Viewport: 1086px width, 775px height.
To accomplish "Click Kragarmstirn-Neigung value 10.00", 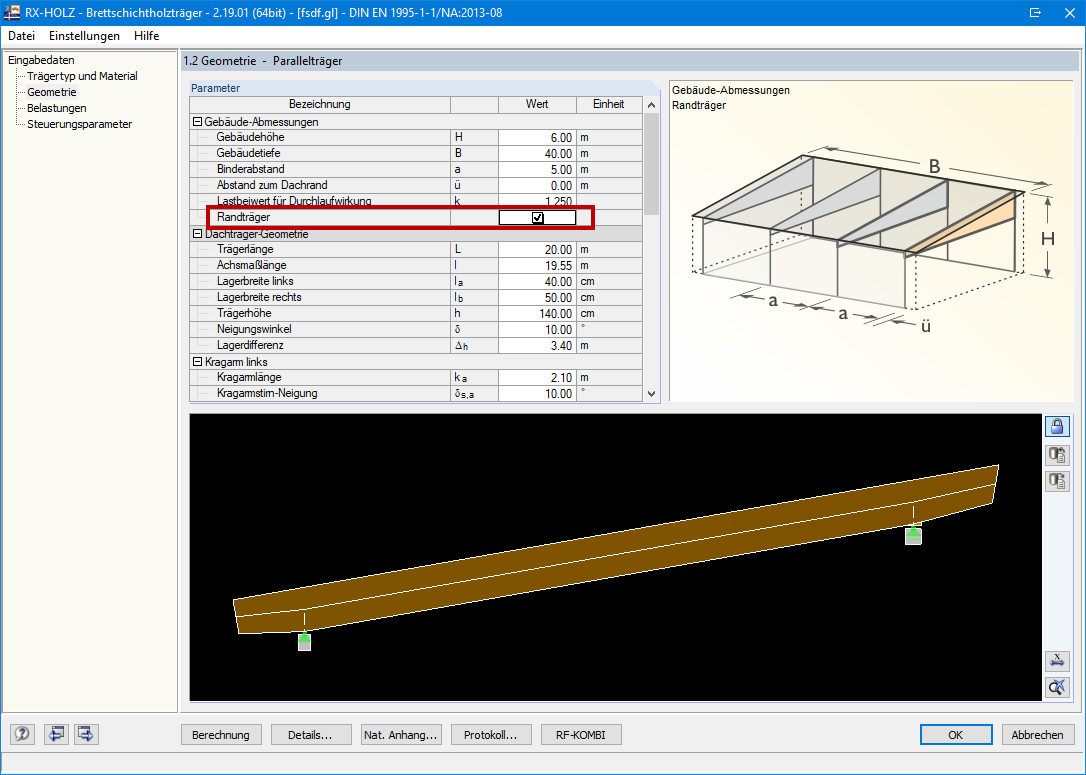I will point(537,393).
